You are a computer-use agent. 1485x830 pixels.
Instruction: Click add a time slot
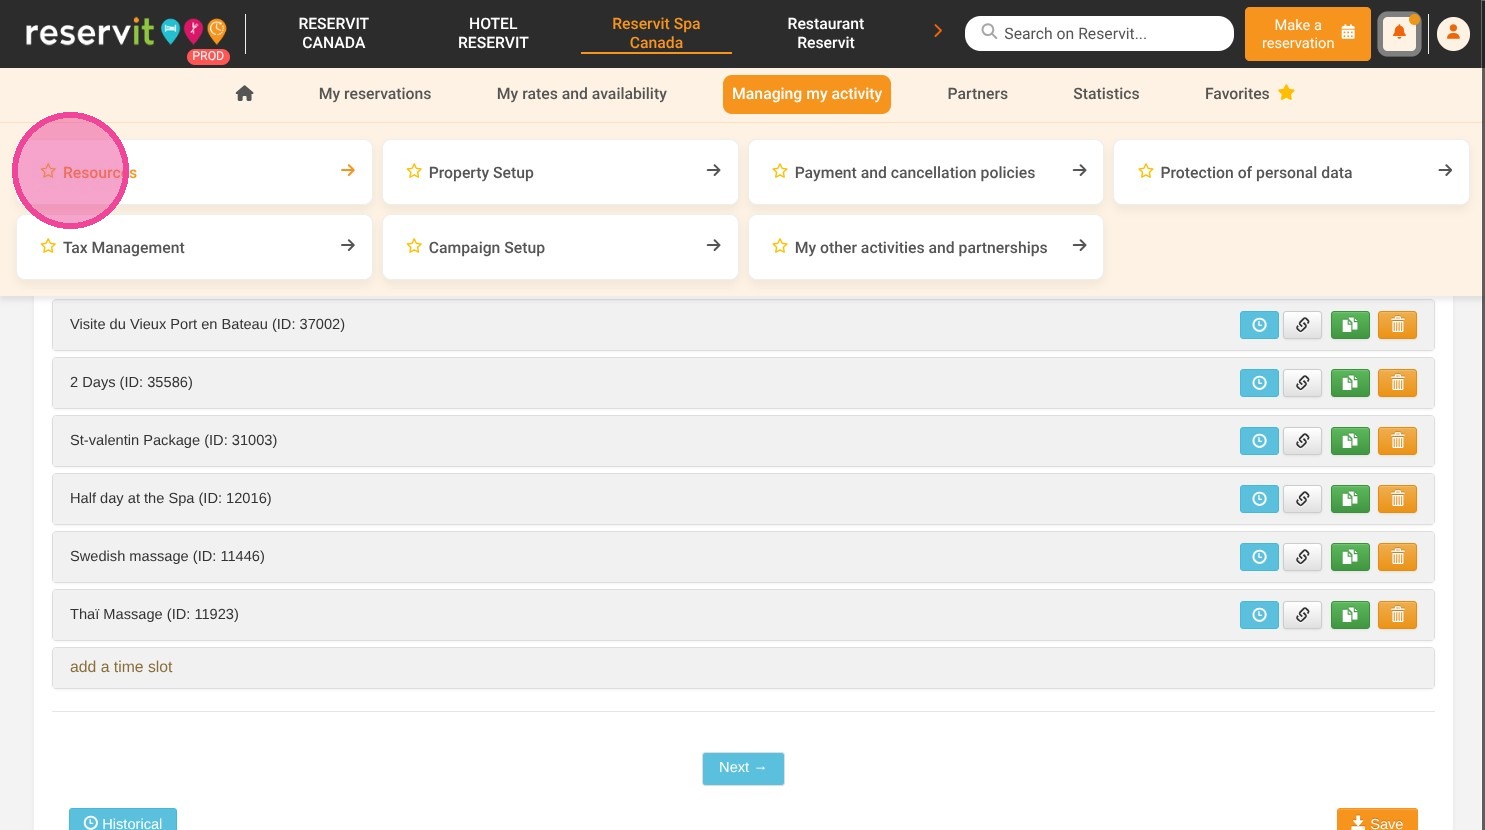(x=121, y=667)
